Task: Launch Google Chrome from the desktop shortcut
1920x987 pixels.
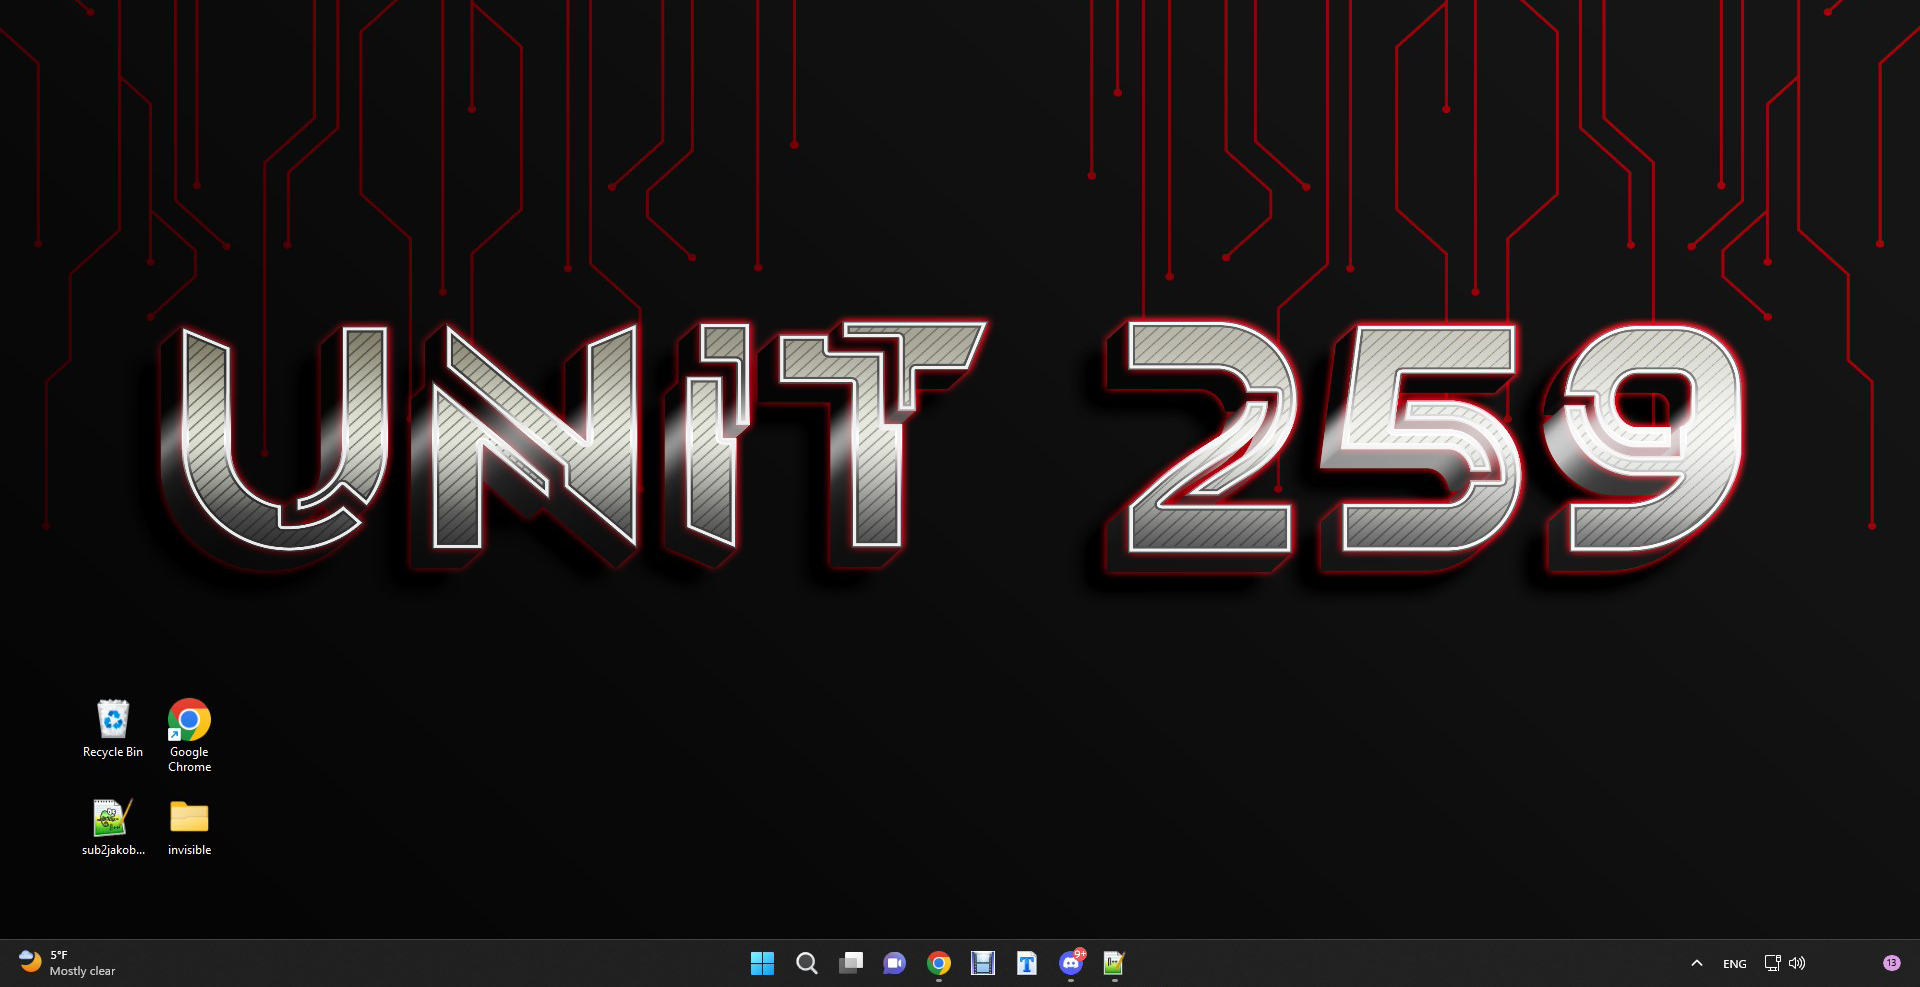Action: 189,718
